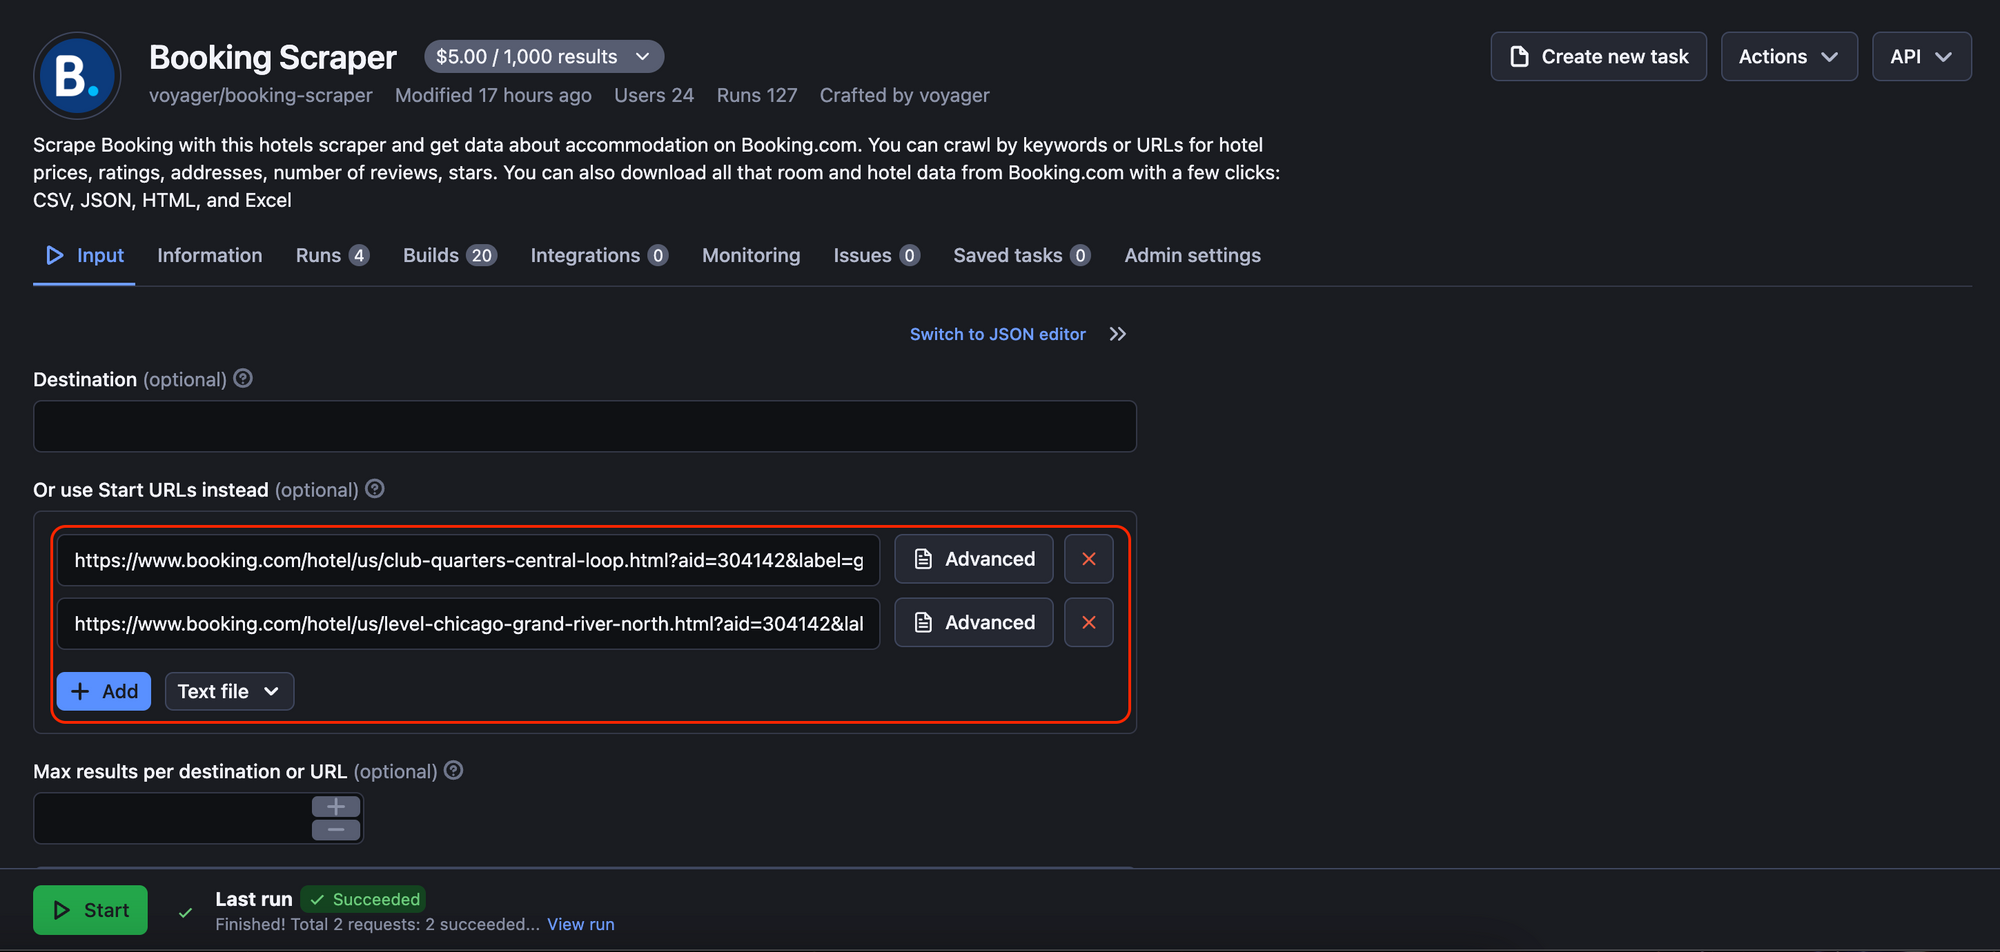
Task: Open the Information tab
Action: point(210,256)
